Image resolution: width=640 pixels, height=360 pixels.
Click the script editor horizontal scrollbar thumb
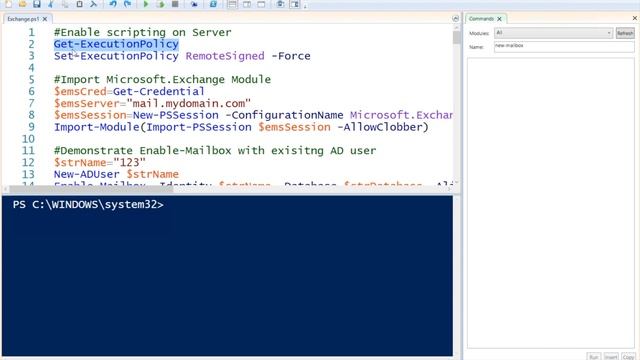pos(91,189)
